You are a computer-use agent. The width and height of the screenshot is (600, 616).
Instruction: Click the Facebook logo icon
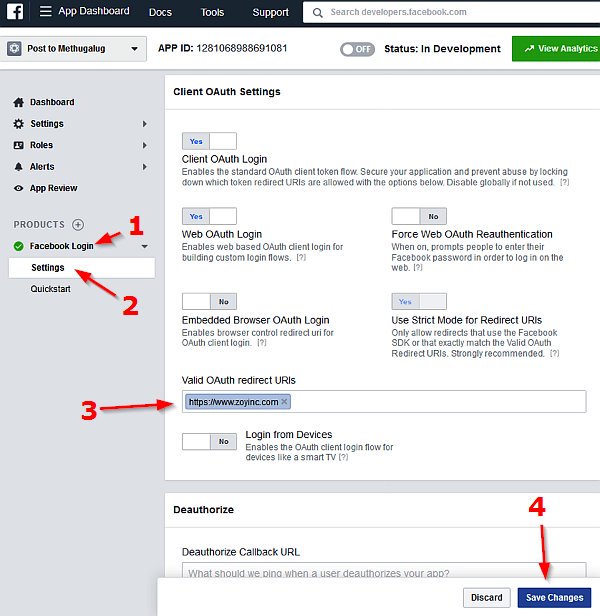(x=15, y=11)
